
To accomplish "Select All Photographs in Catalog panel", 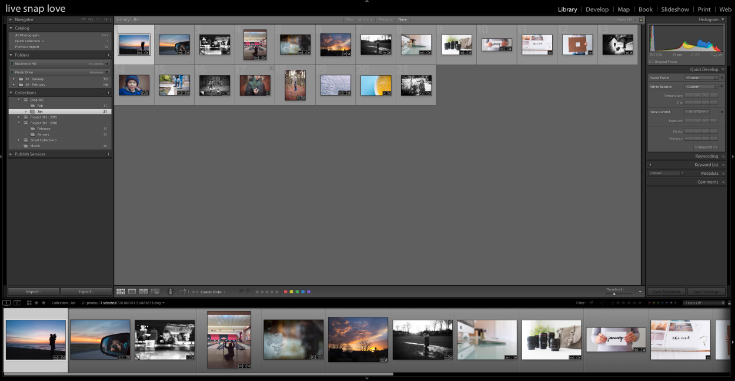I will coord(60,35).
